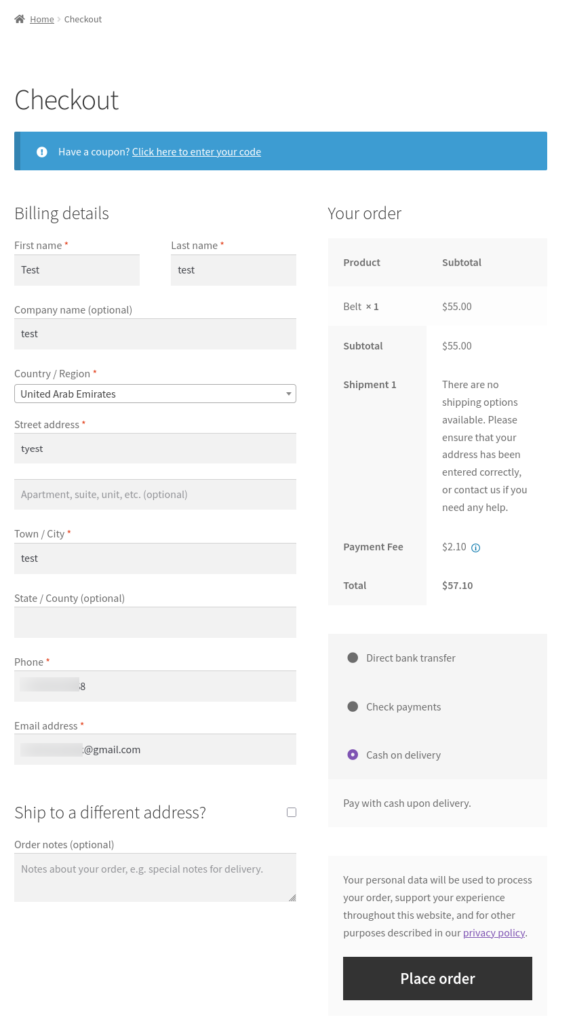This screenshot has height=1024, width=575.
Task: Click the Subtotal column header
Action: pyautogui.click(x=461, y=263)
